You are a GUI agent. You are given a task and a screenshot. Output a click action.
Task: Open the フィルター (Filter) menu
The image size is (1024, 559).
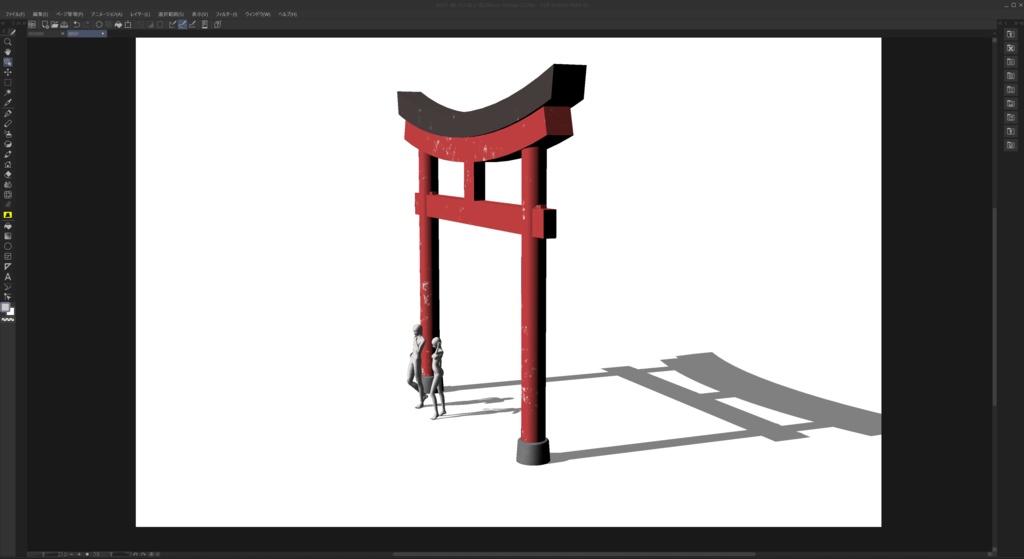coord(227,14)
